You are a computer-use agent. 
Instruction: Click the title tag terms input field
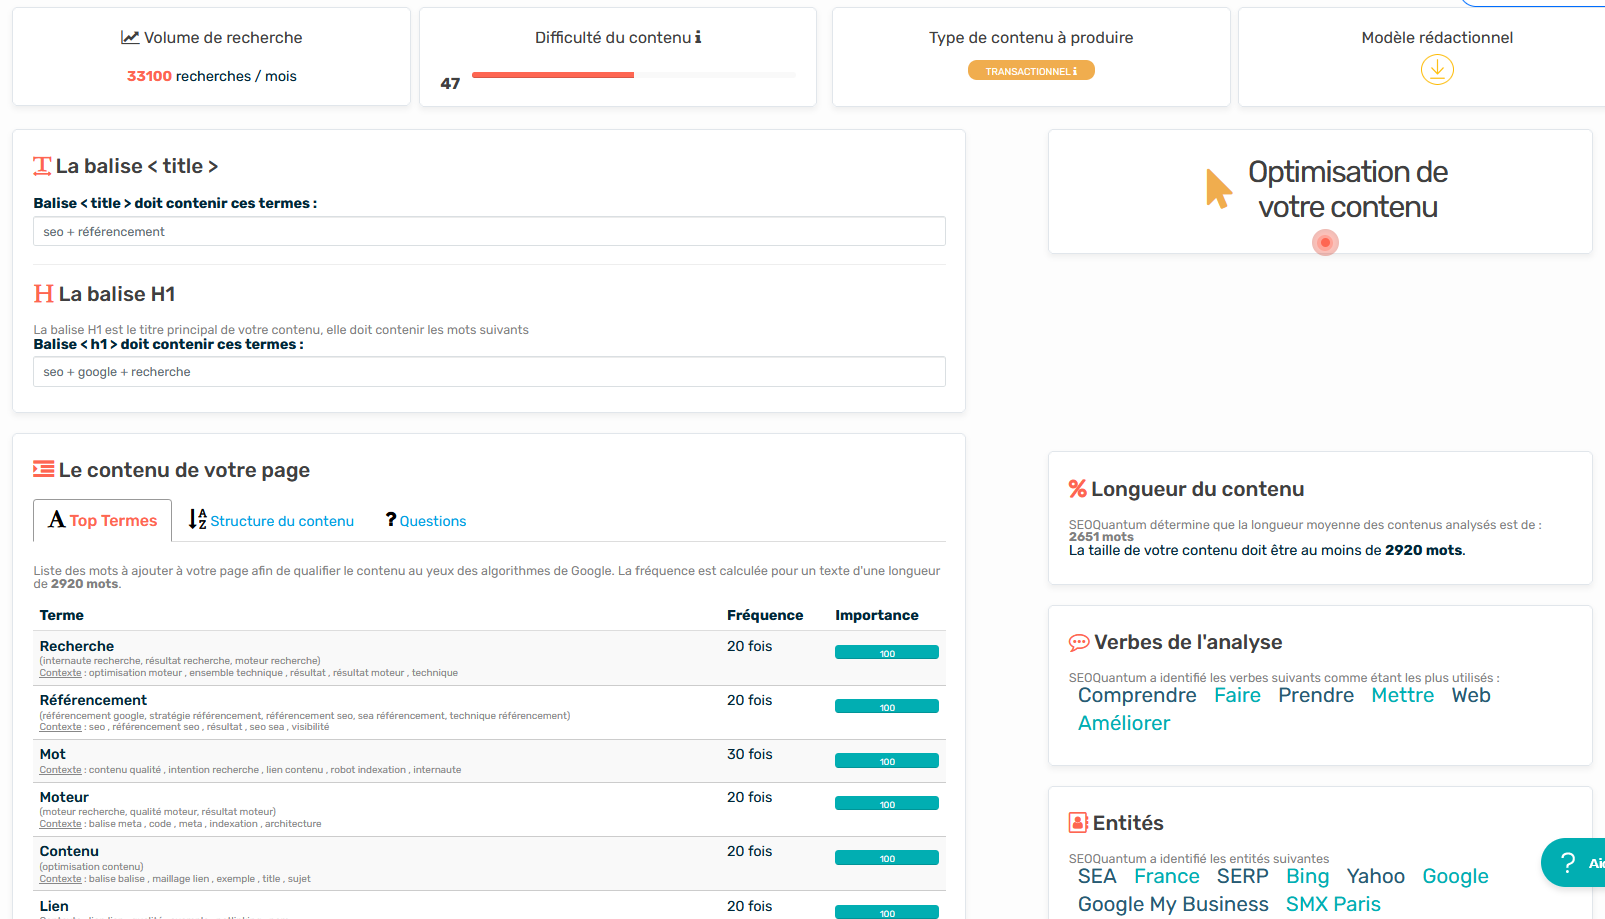pos(489,232)
